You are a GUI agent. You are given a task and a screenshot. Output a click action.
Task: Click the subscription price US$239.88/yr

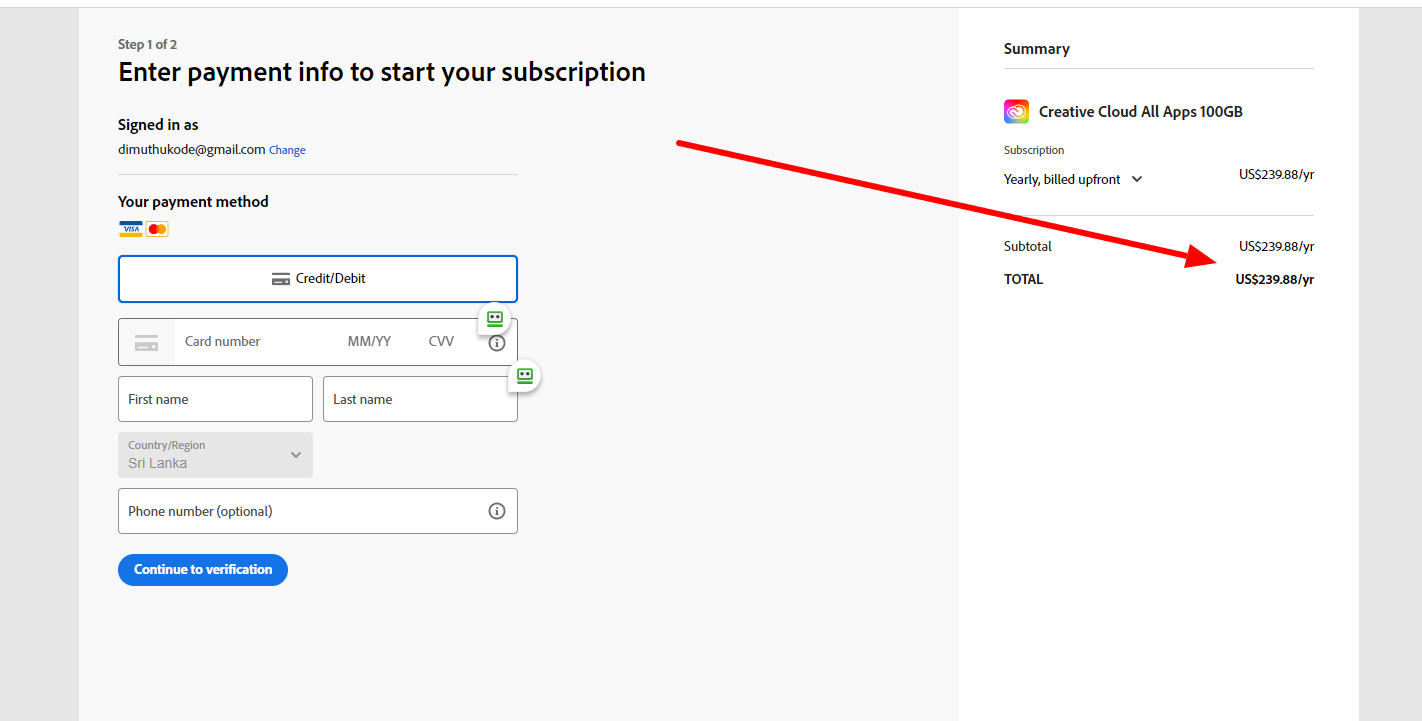click(1276, 174)
